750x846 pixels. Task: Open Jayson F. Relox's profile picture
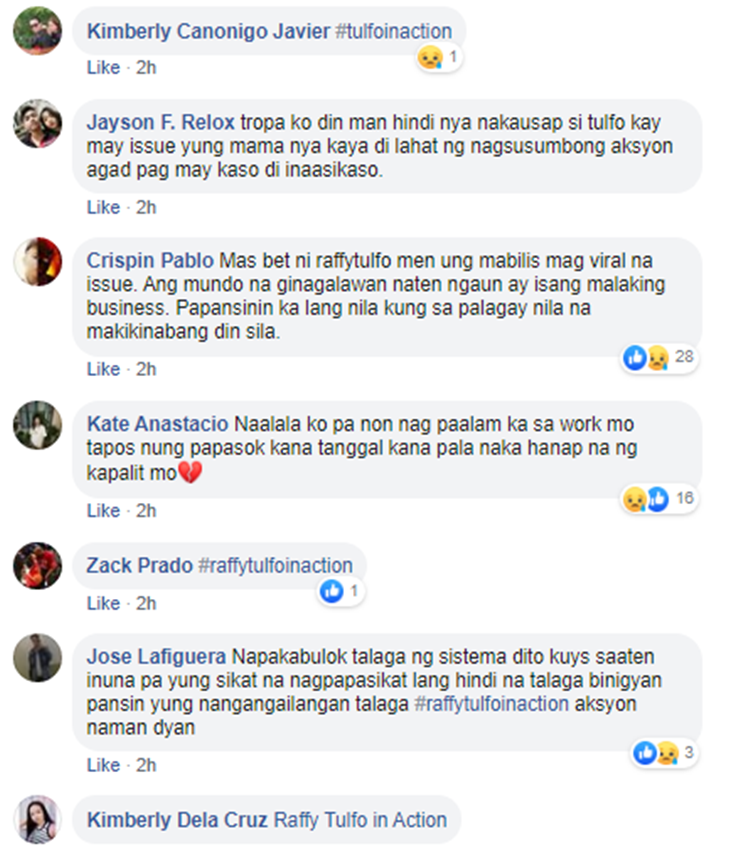click(37, 123)
